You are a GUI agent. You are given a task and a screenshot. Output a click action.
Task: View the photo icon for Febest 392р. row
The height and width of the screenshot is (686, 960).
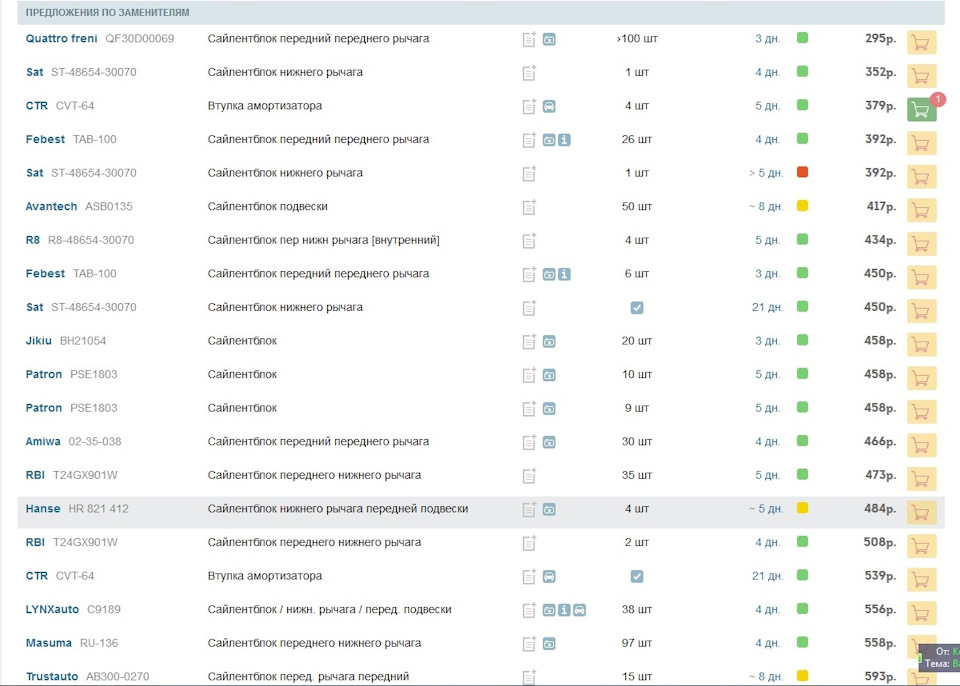coord(549,140)
